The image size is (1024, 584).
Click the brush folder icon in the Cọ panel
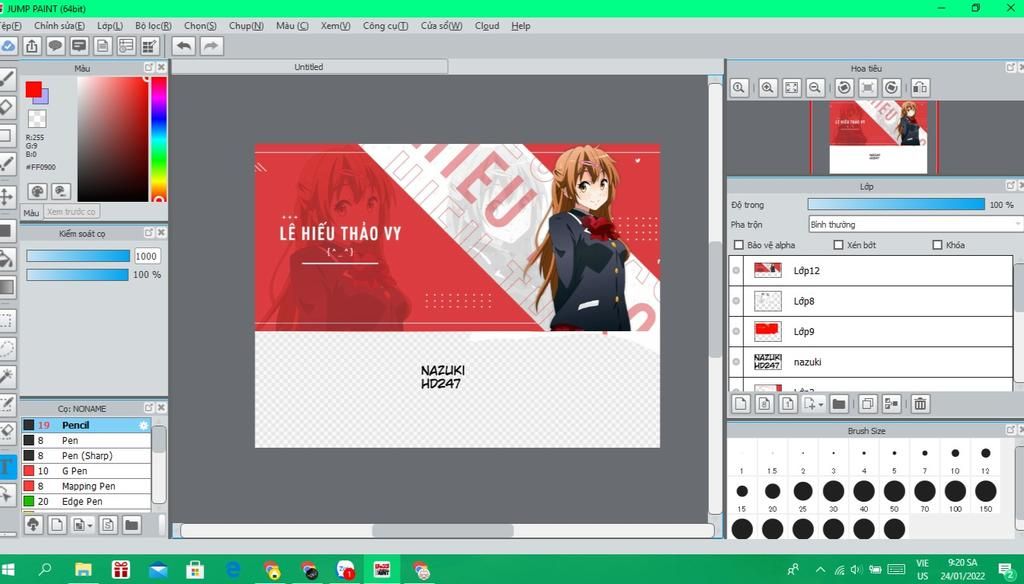[131, 525]
